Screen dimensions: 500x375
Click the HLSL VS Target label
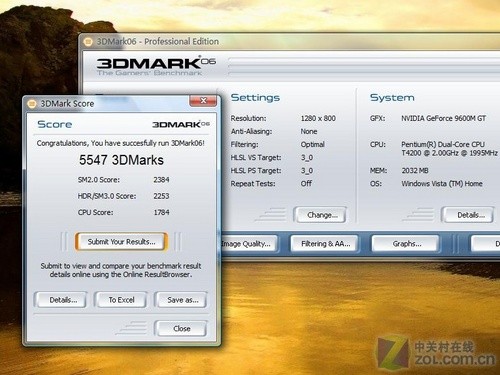tap(256, 158)
